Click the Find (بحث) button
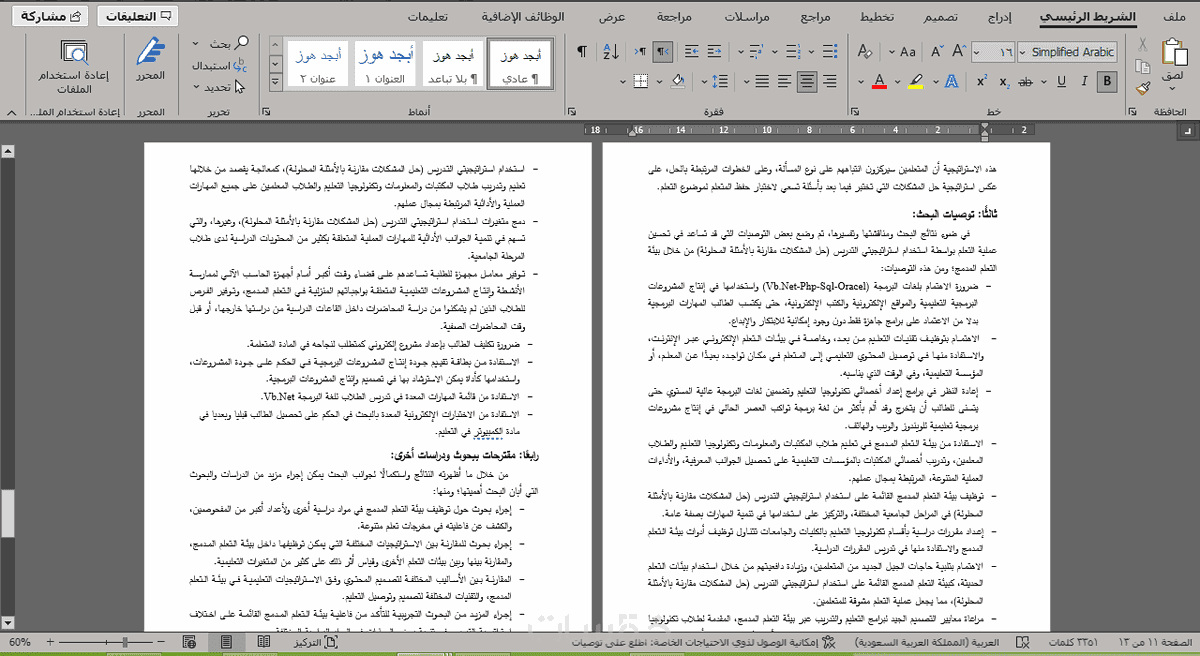 (222, 43)
